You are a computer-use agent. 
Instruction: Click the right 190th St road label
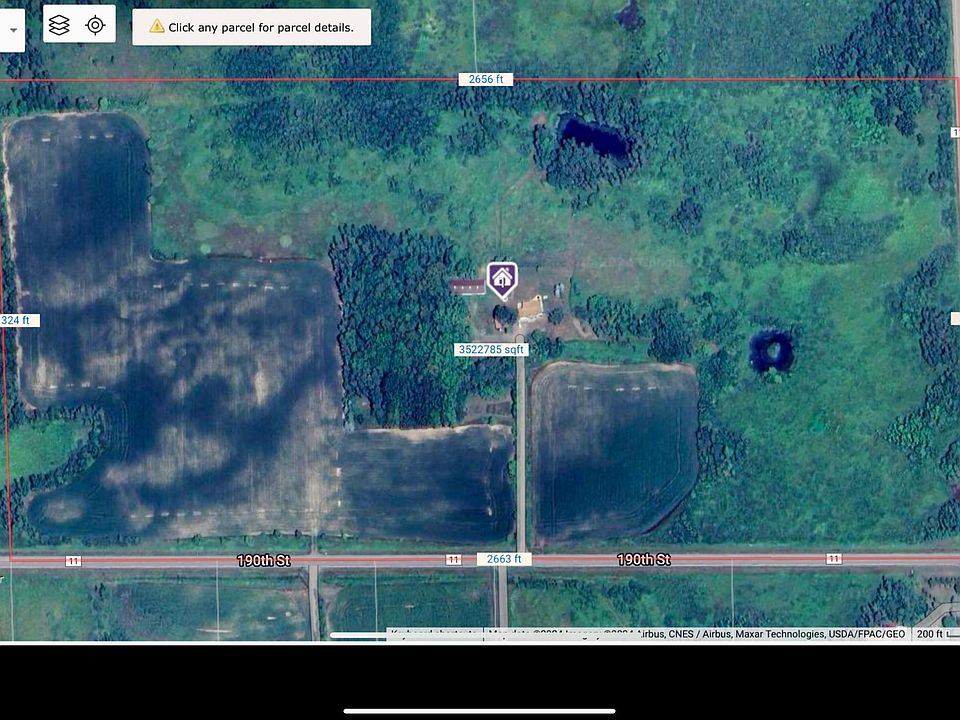click(642, 560)
